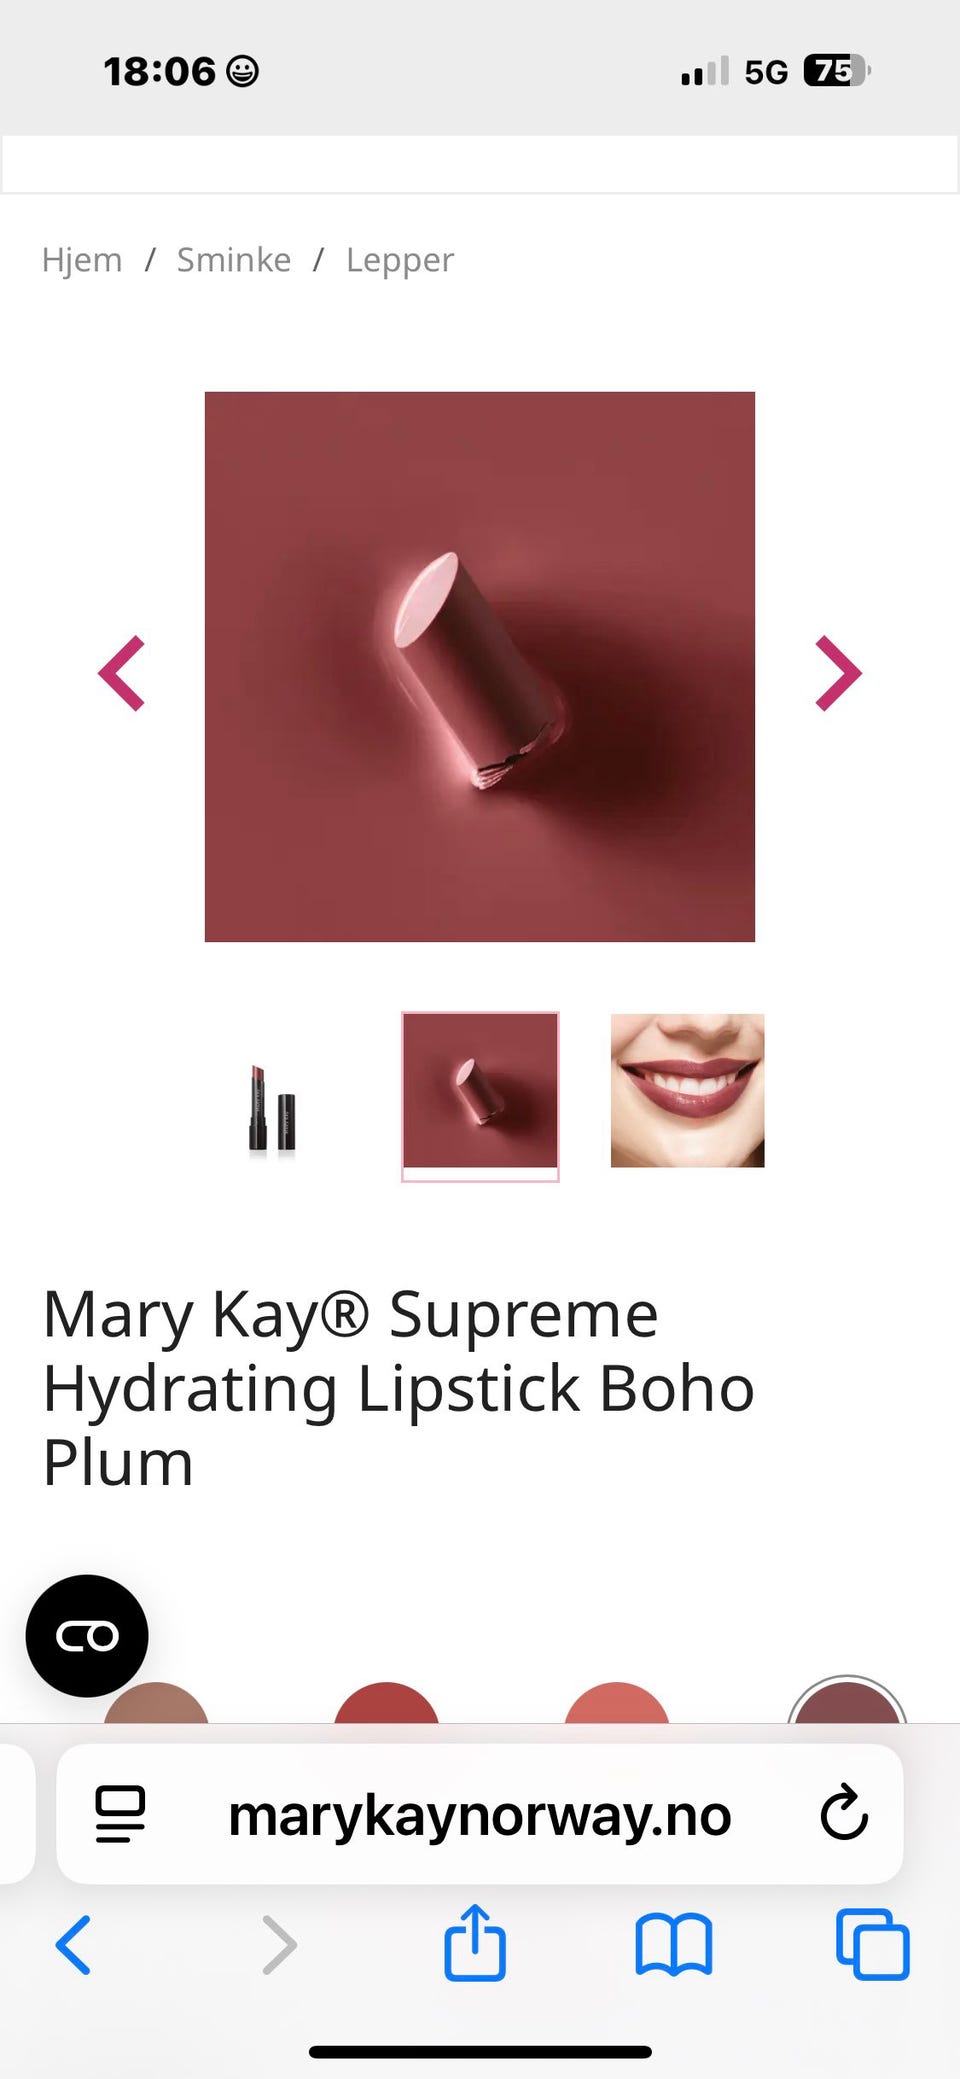Pick the coral shade swatch

coord(617,1703)
